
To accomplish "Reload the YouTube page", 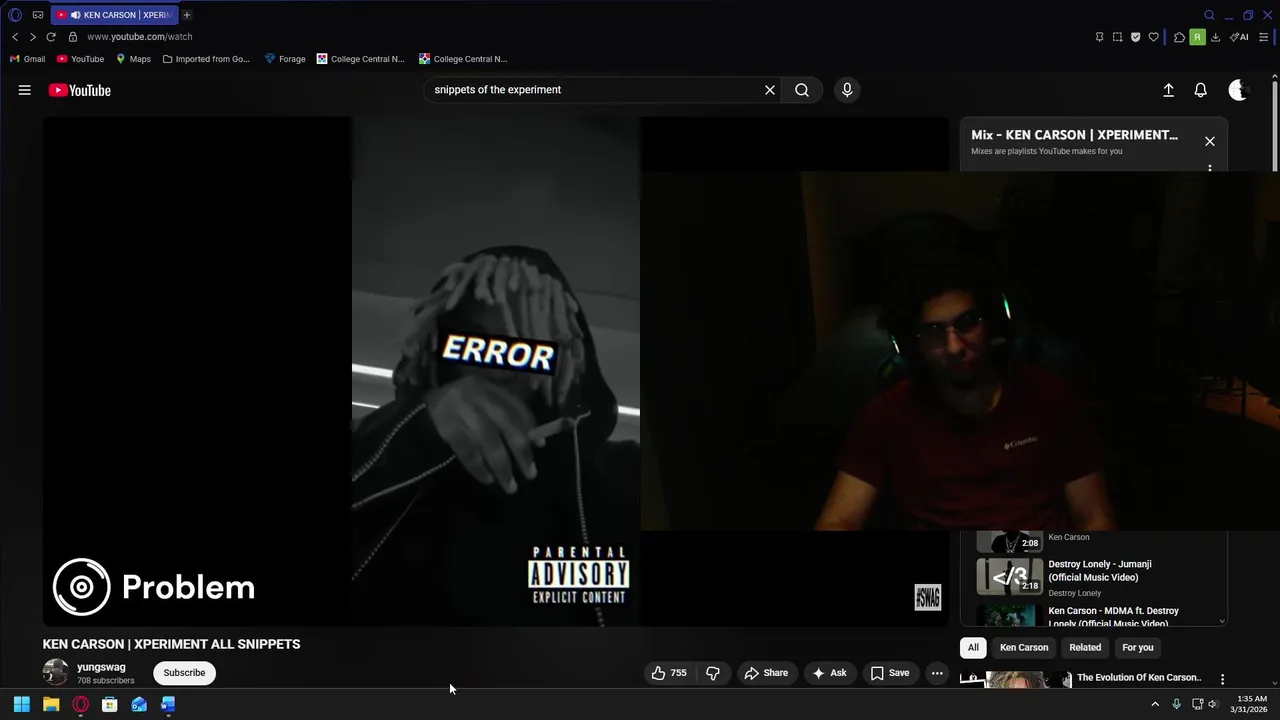I will [x=51, y=37].
